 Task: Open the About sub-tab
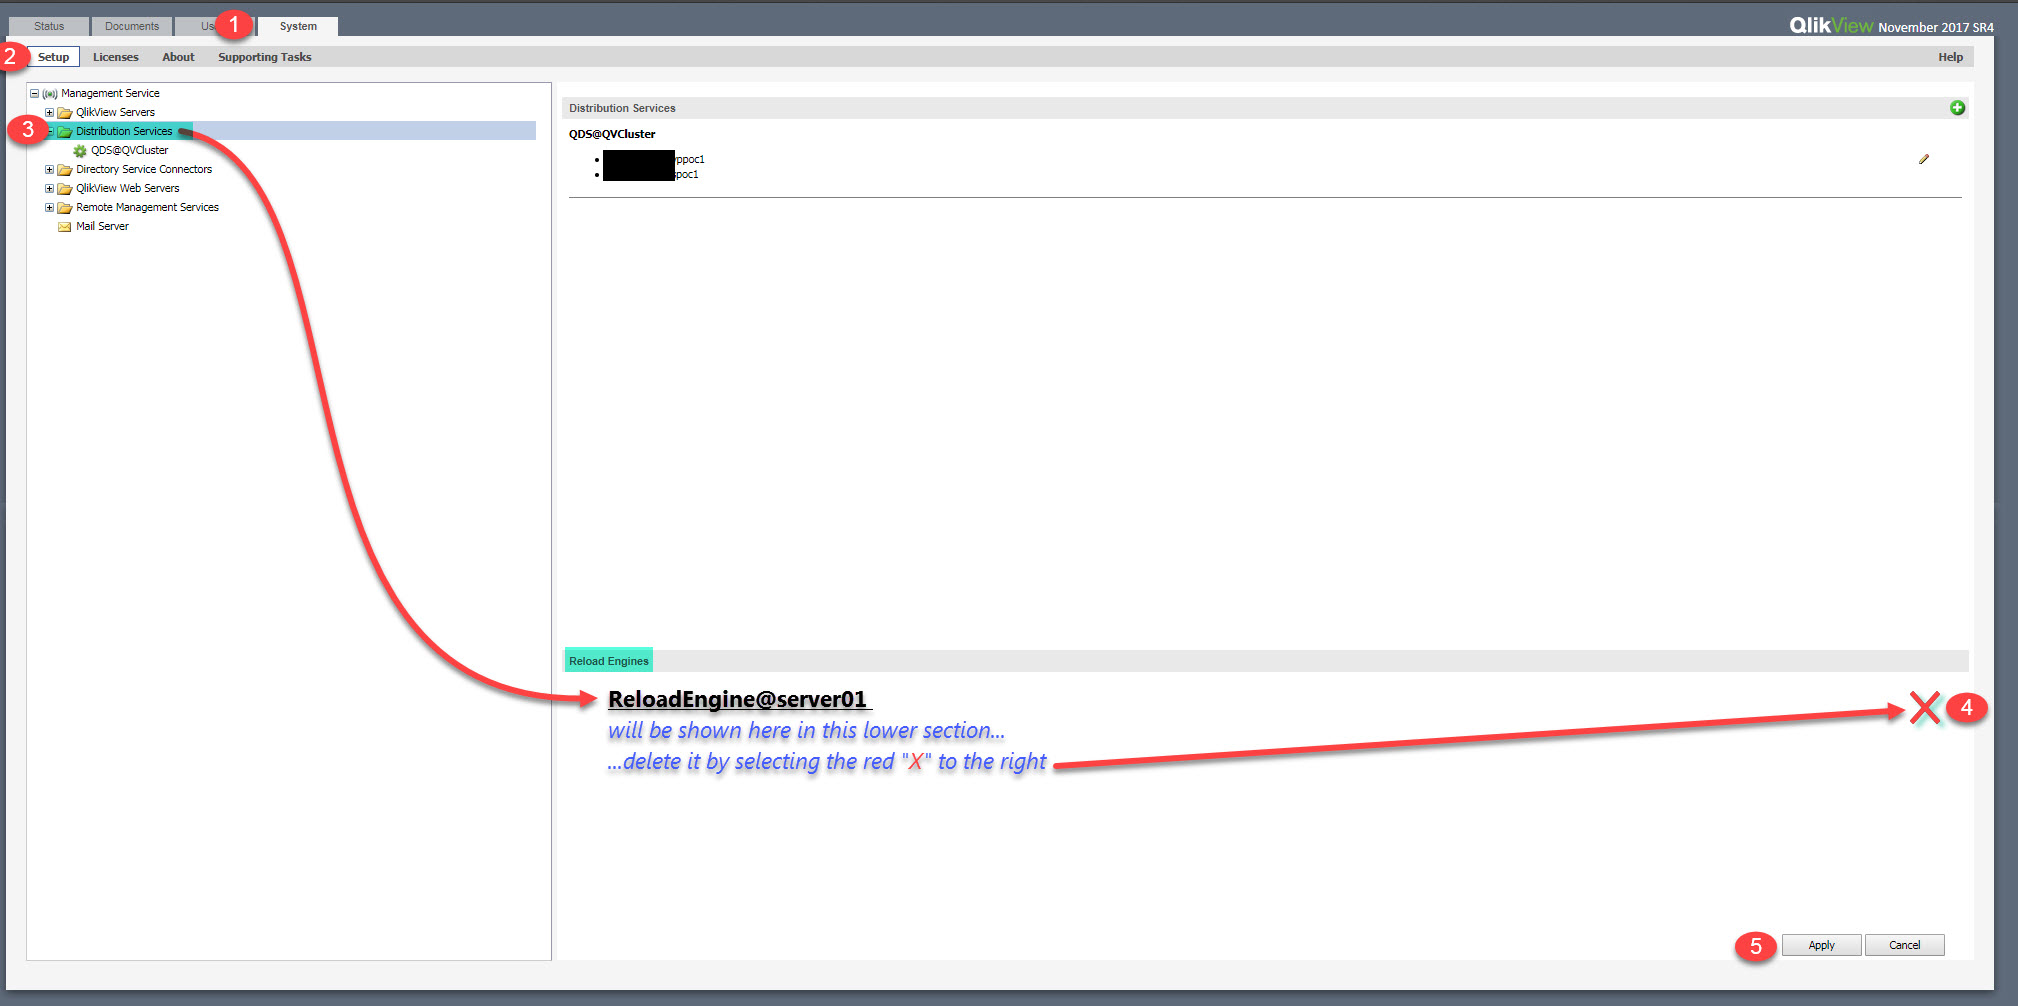click(178, 57)
